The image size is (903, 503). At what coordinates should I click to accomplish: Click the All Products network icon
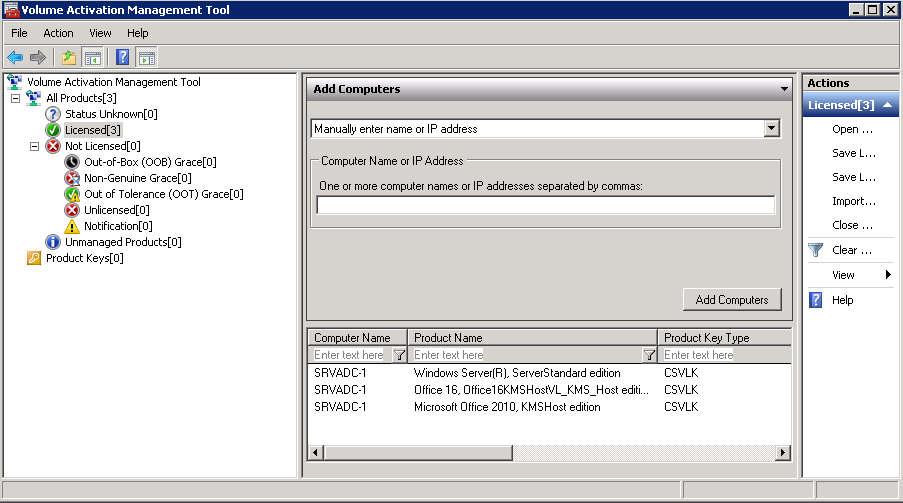coord(33,98)
